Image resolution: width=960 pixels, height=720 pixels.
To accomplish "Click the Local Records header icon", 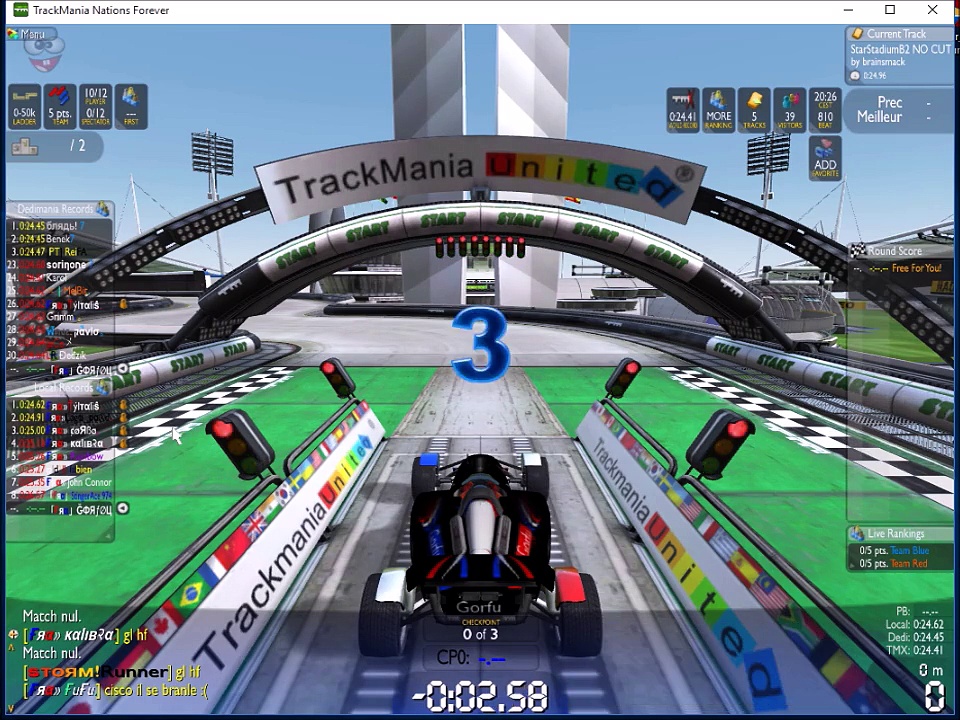I will (x=103, y=387).
